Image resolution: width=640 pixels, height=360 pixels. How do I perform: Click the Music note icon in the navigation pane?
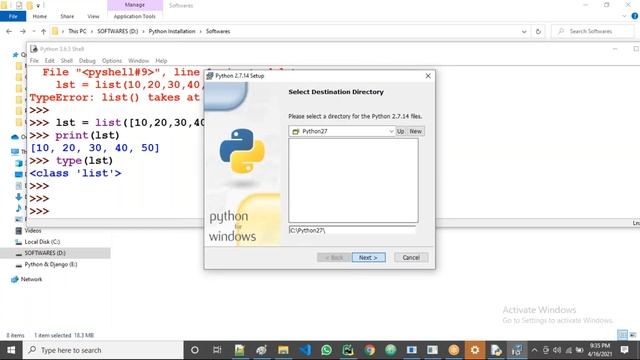[19, 208]
